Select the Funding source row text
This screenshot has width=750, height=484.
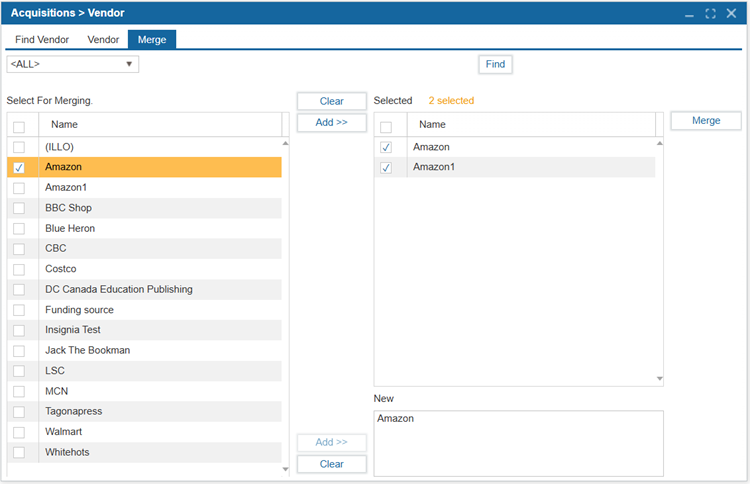point(79,310)
